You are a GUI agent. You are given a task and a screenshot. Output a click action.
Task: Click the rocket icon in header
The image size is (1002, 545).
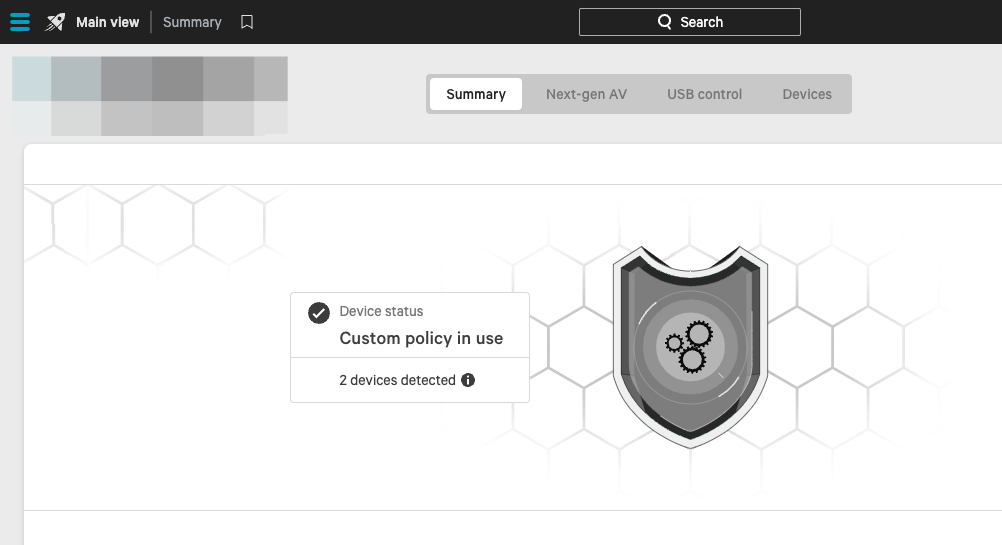55,22
